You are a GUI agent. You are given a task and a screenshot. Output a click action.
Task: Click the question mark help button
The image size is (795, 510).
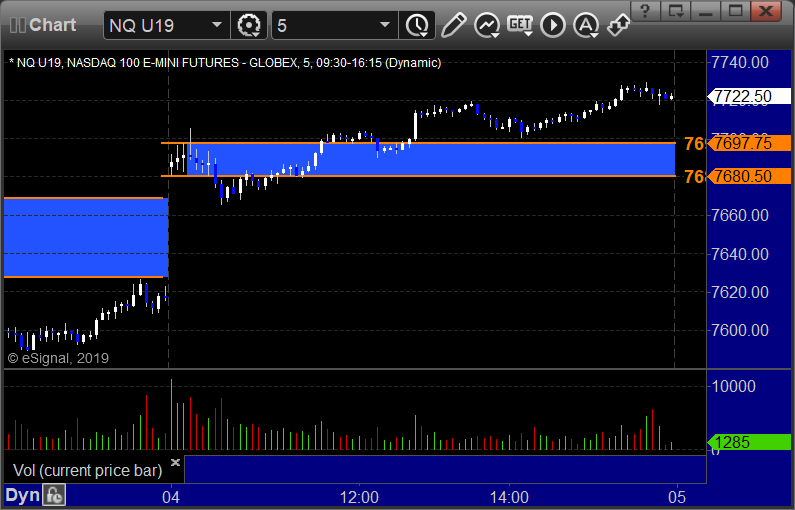(645, 11)
